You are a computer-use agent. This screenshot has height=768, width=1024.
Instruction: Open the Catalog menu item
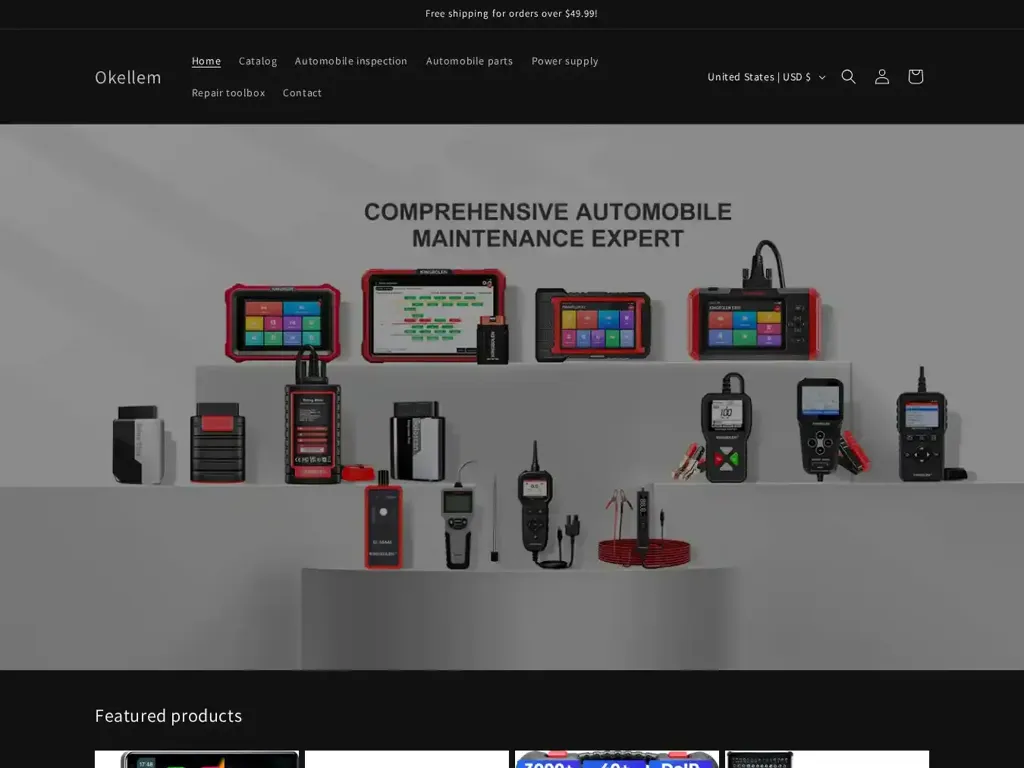click(257, 60)
